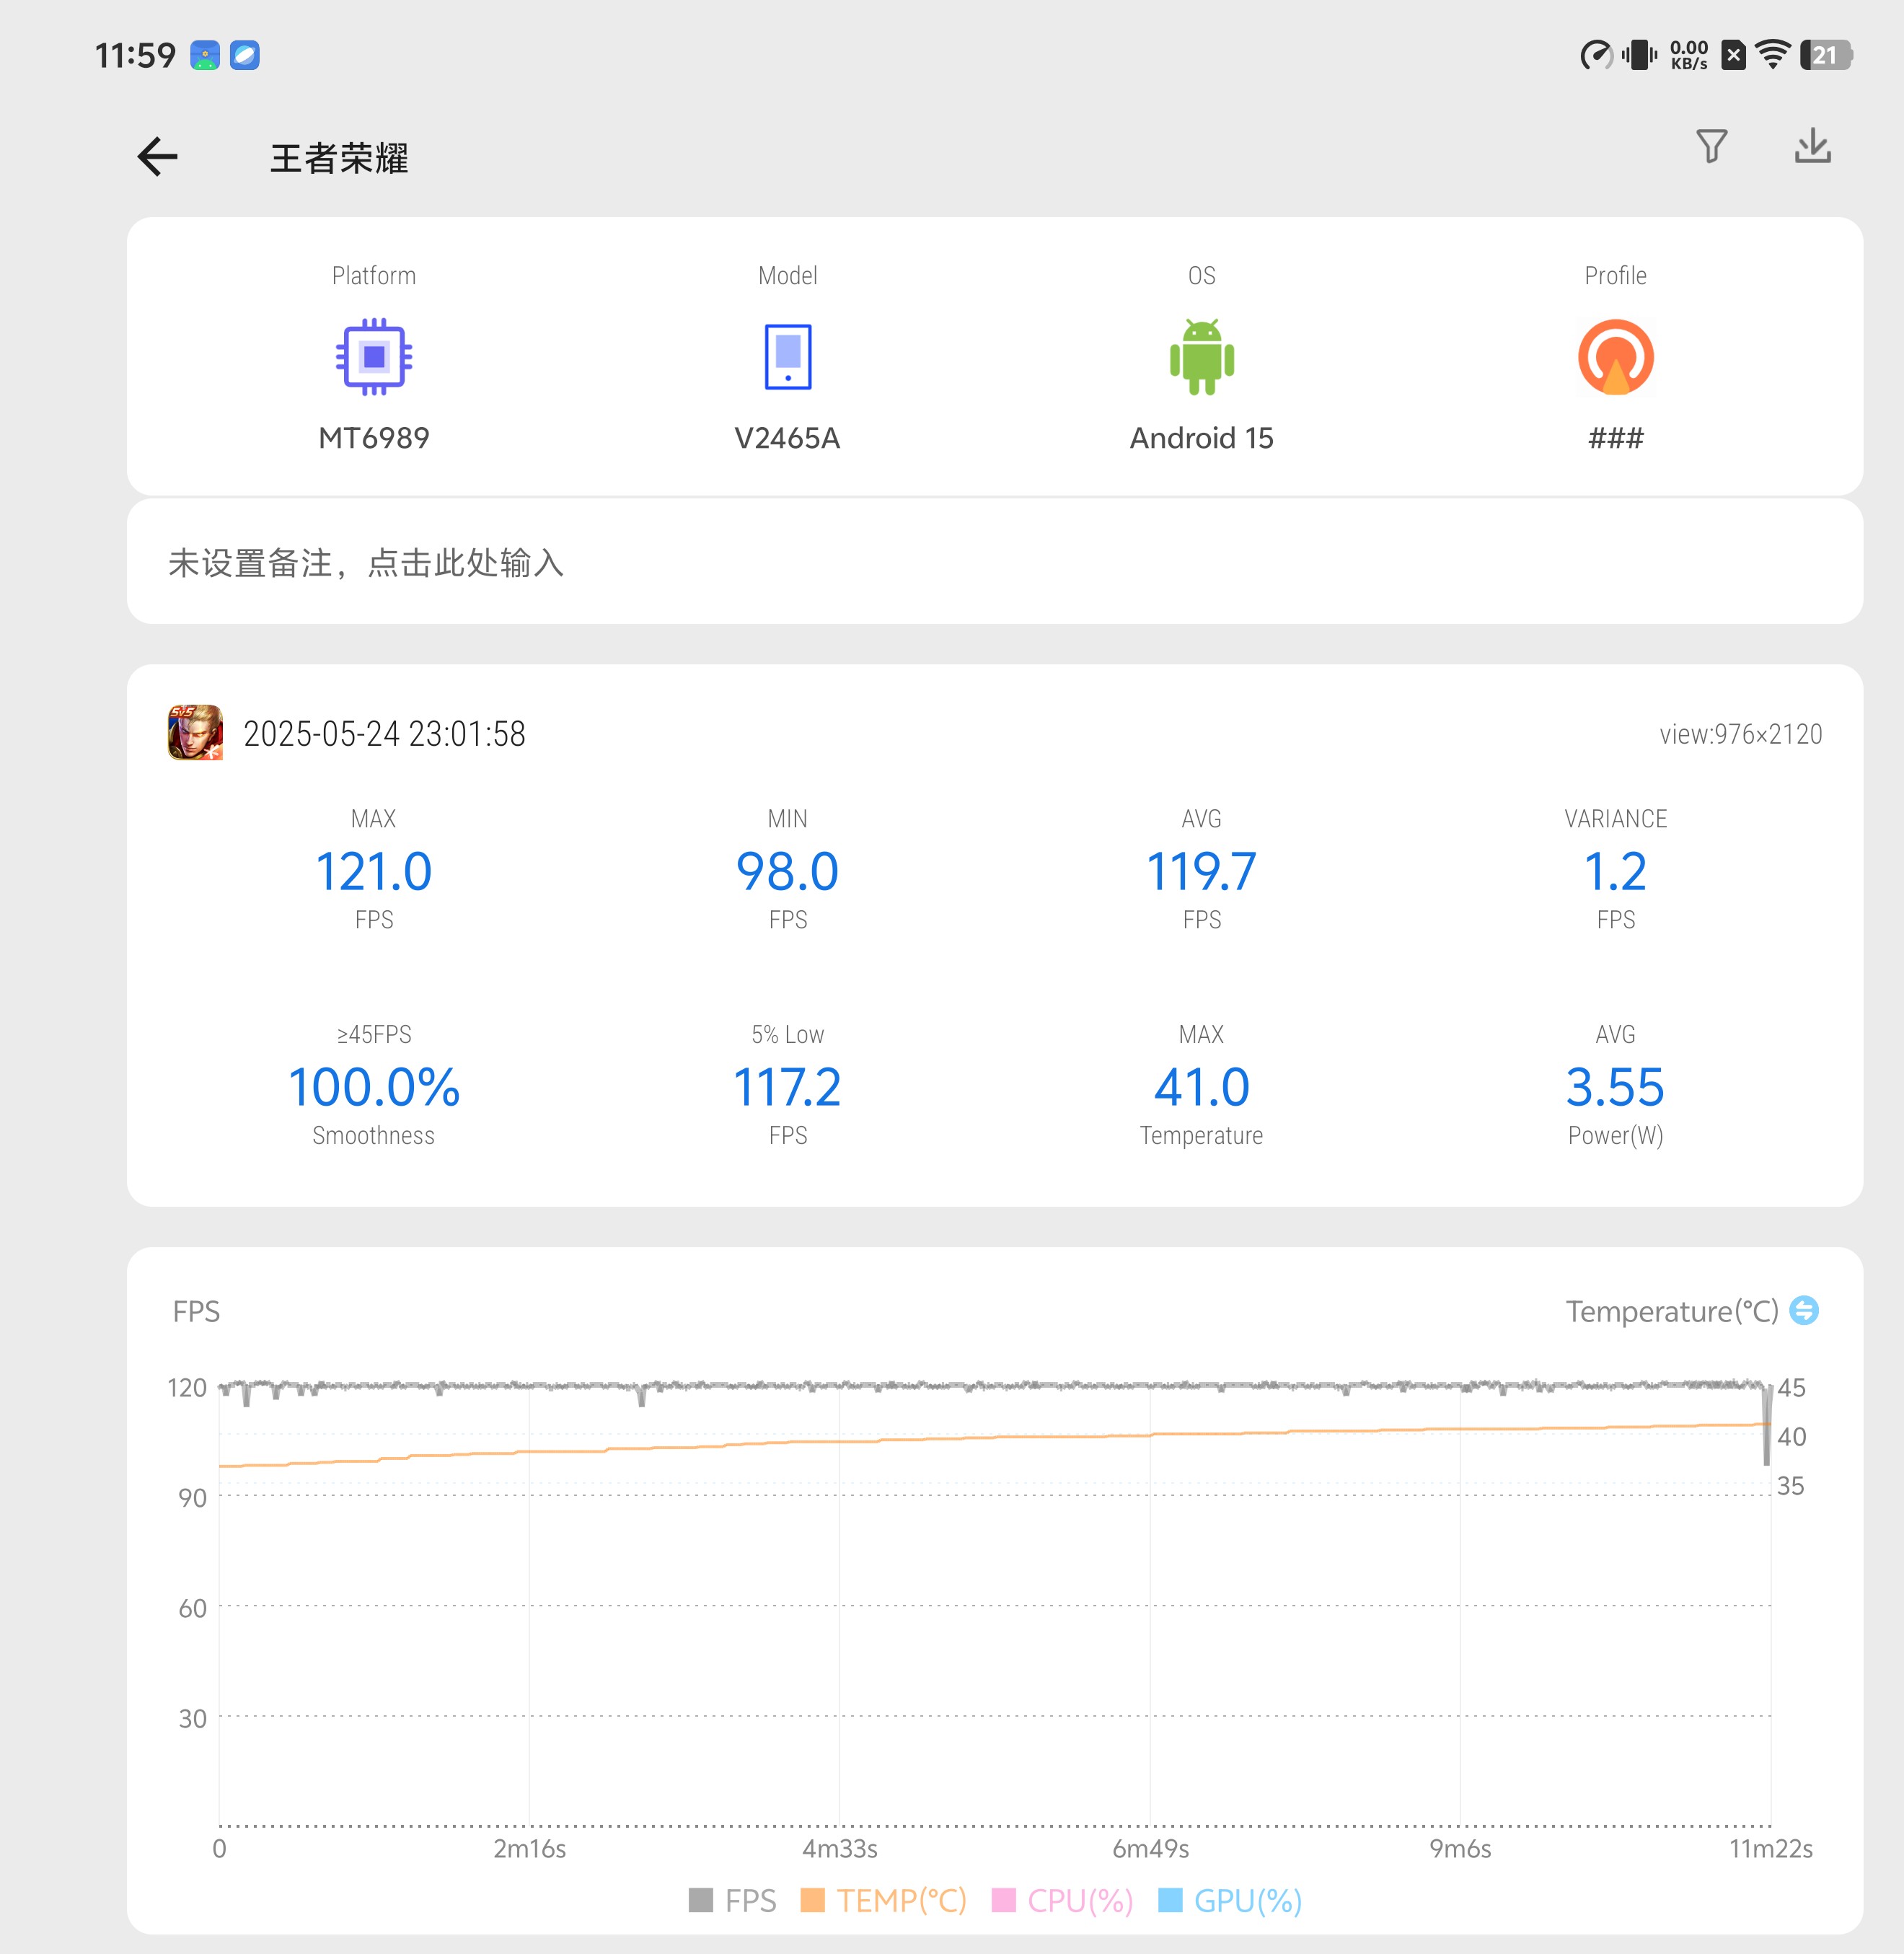Viewport: 1904px width, 1954px height.
Task: Tap the Model tablet icon
Action: tap(788, 357)
